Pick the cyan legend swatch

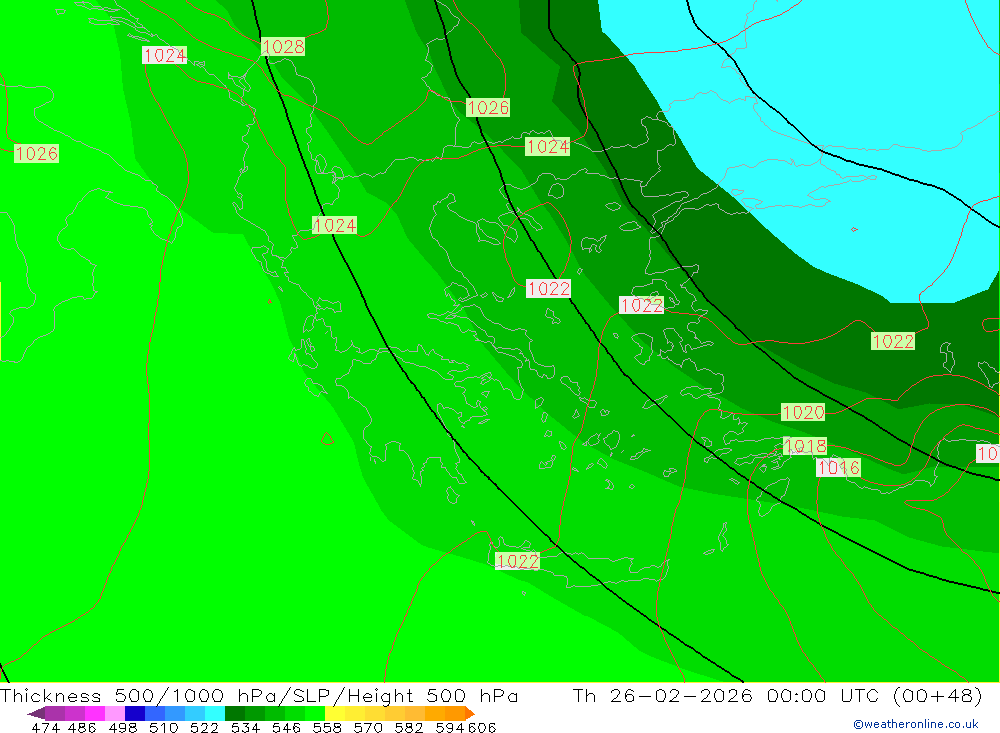[x=215, y=713]
